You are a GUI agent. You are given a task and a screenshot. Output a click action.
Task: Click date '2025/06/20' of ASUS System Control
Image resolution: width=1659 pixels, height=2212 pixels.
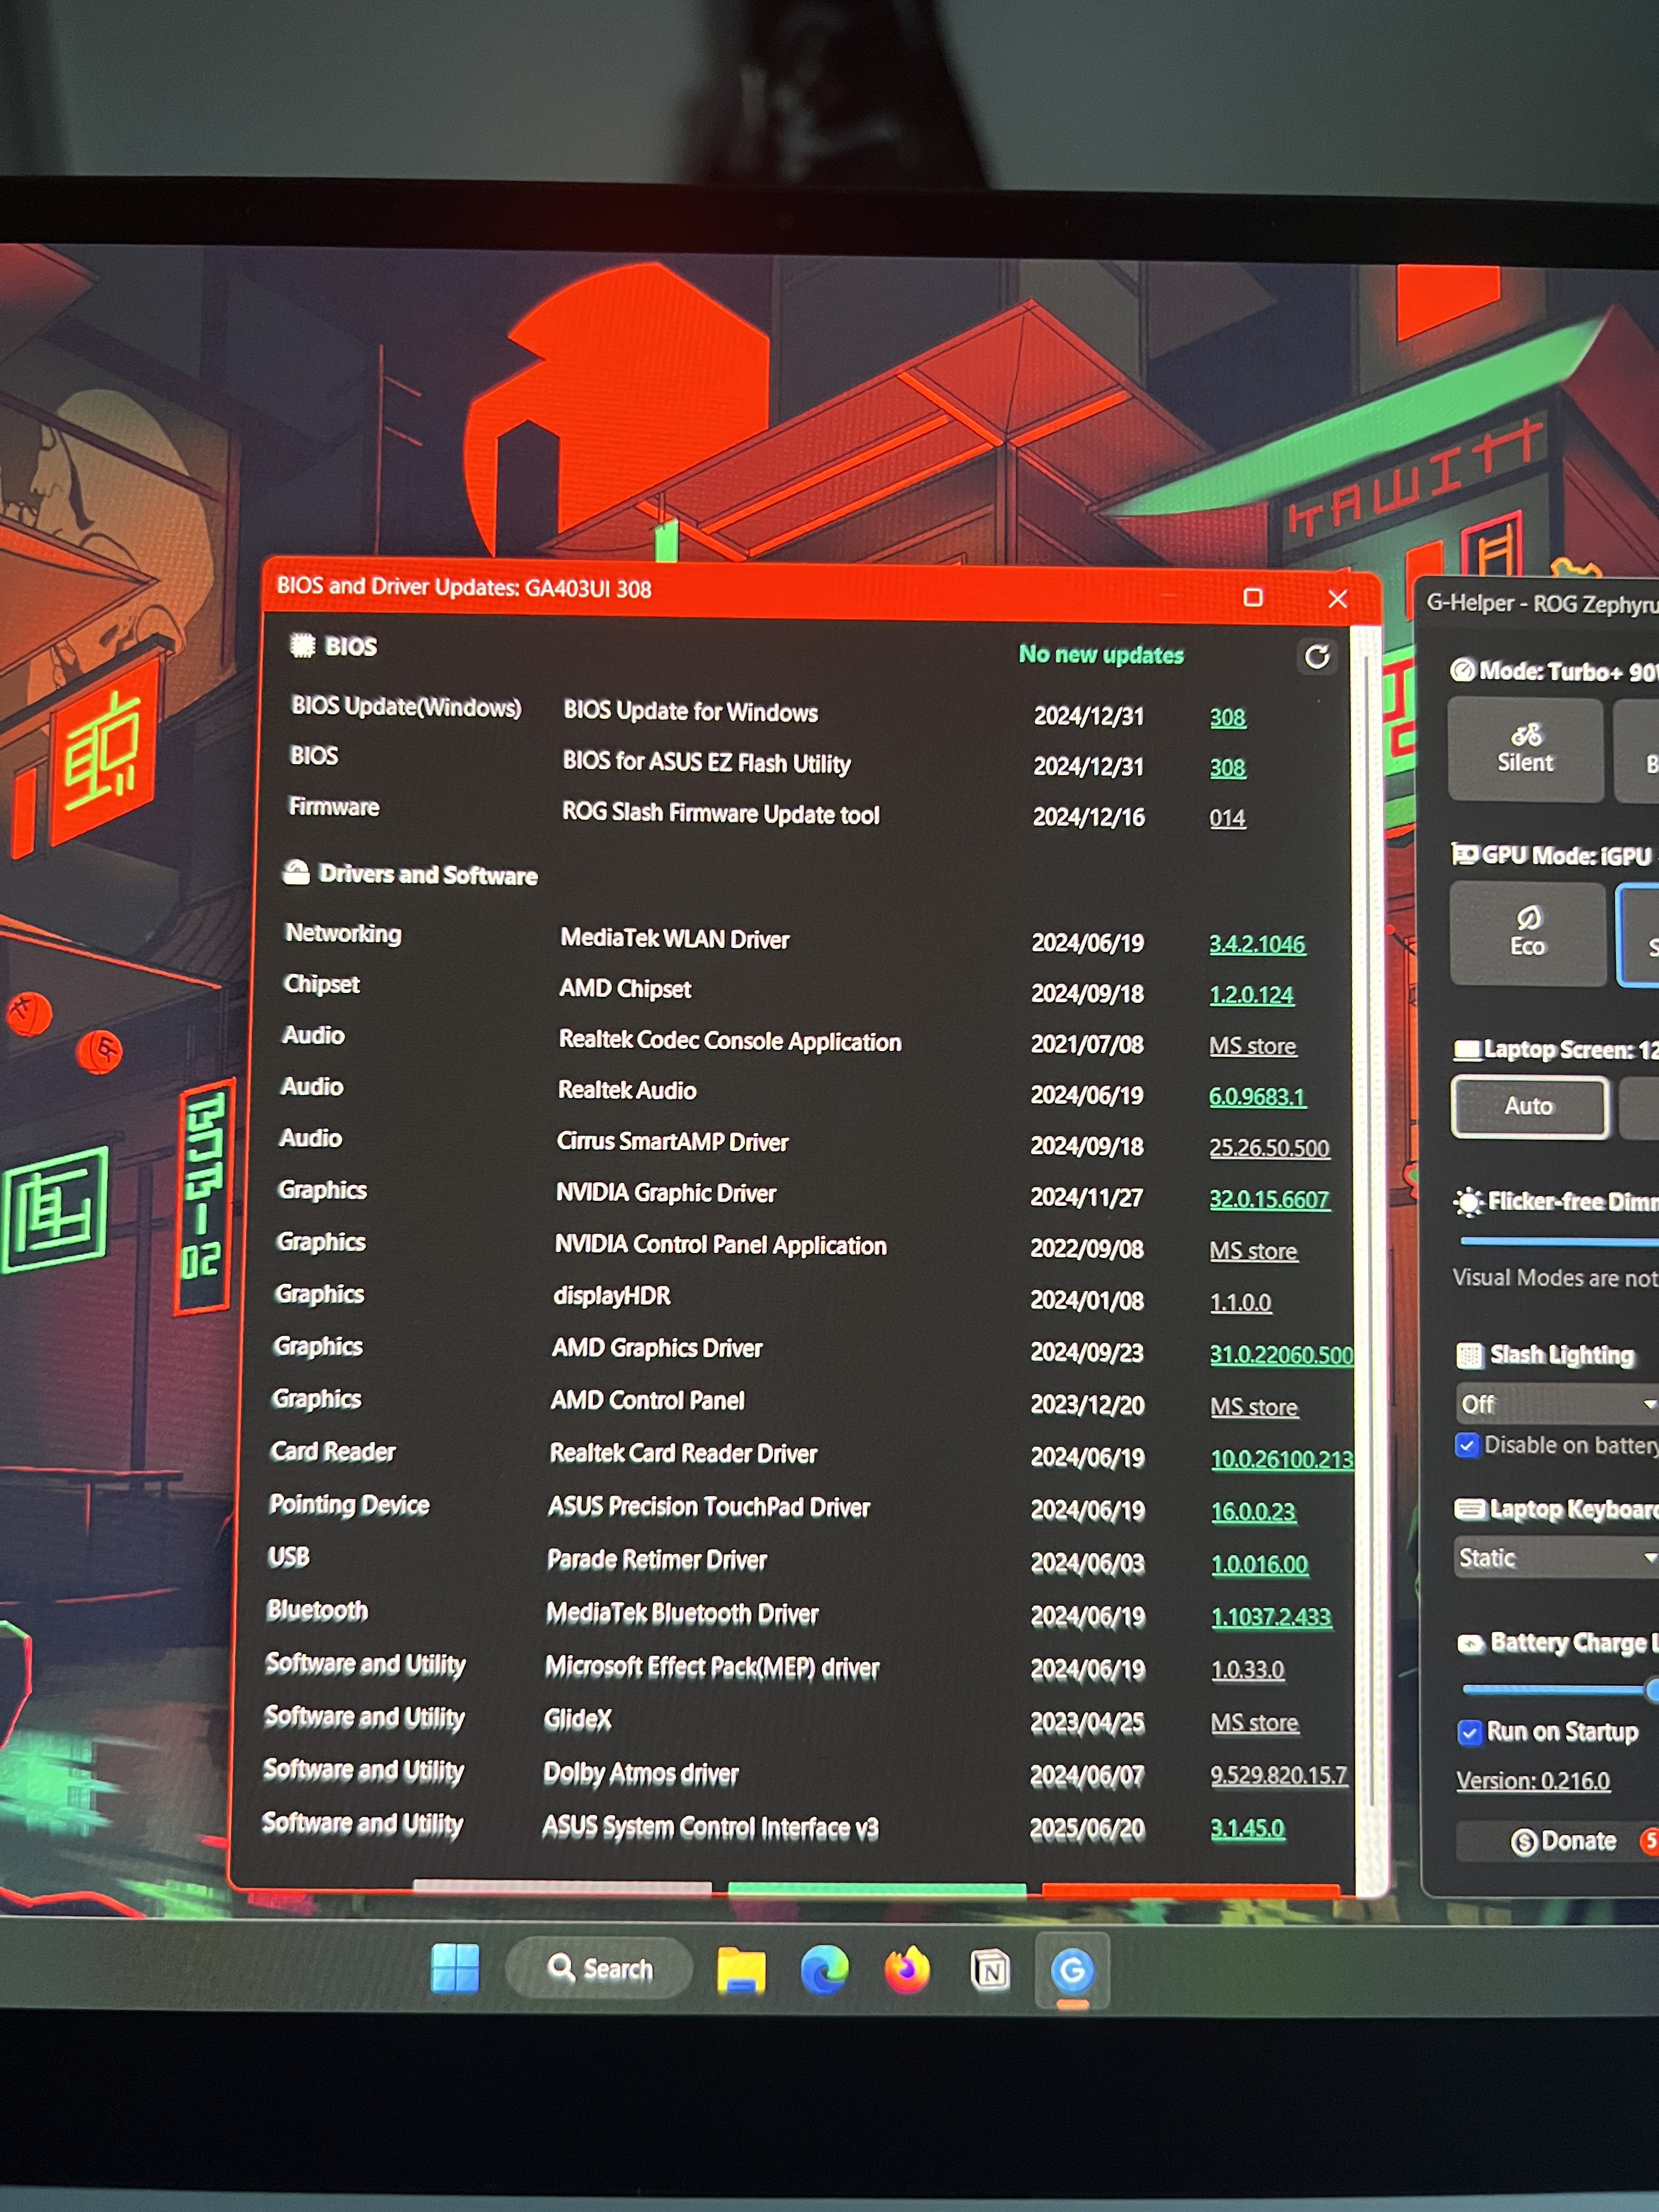[x=1087, y=1829]
